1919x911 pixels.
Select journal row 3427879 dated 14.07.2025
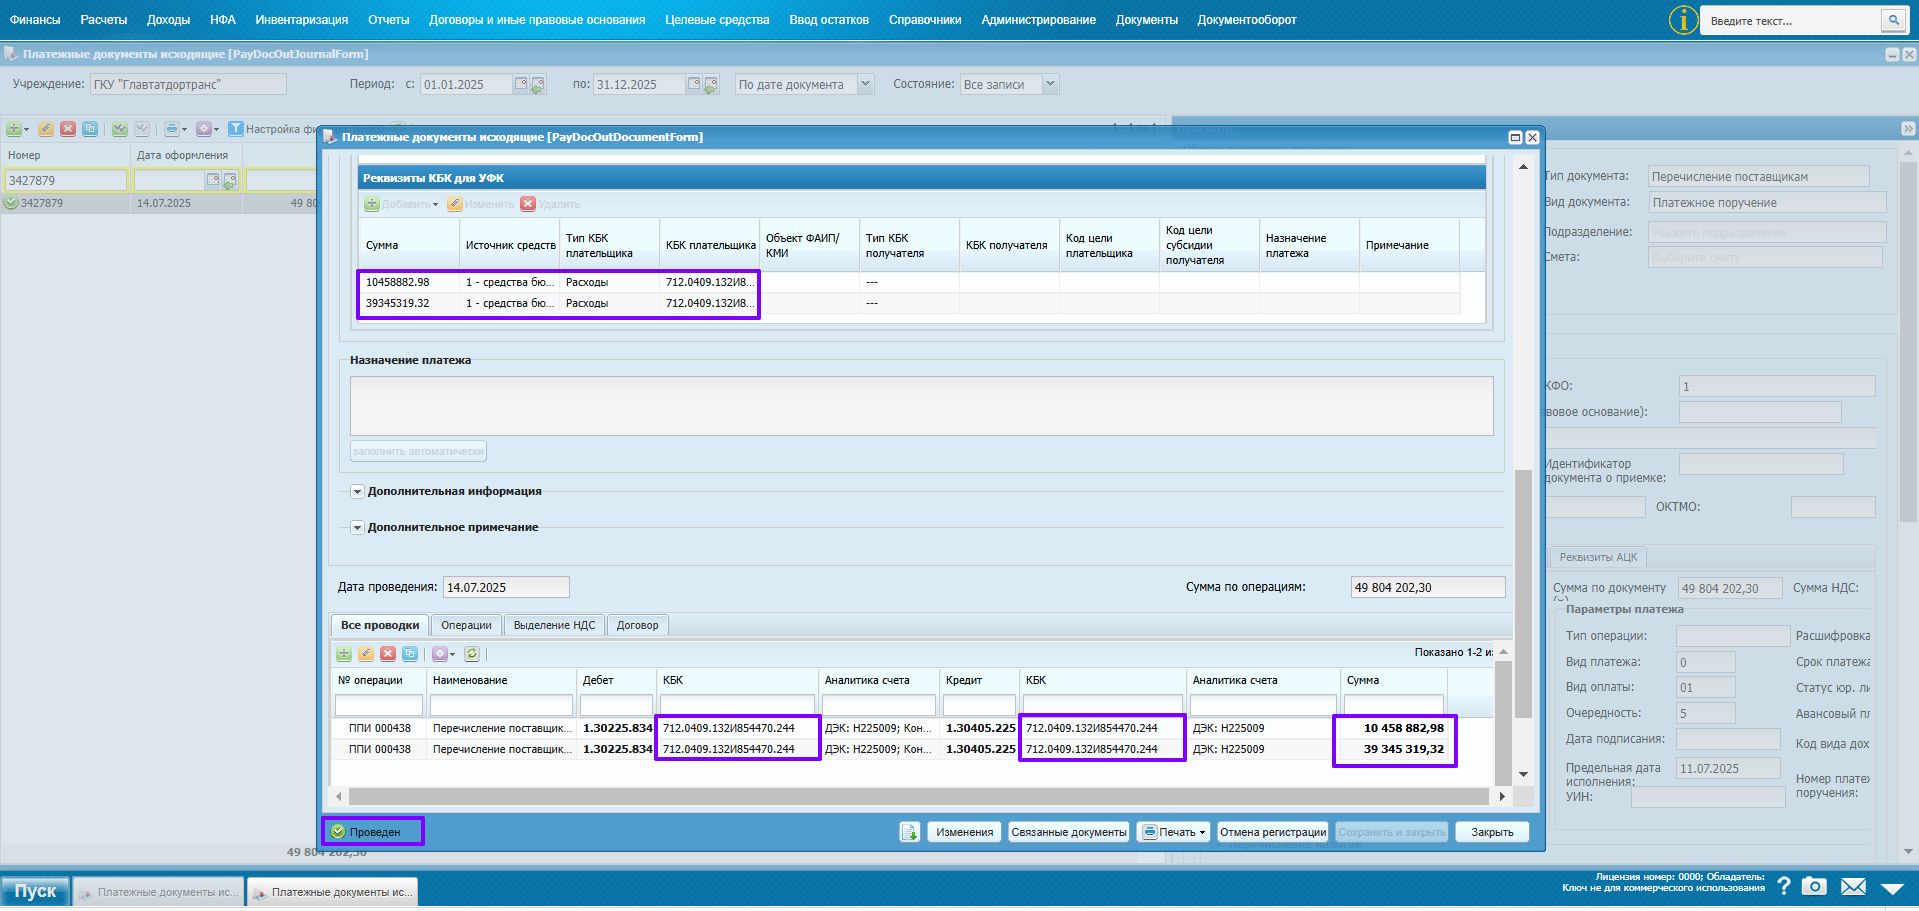click(160, 203)
